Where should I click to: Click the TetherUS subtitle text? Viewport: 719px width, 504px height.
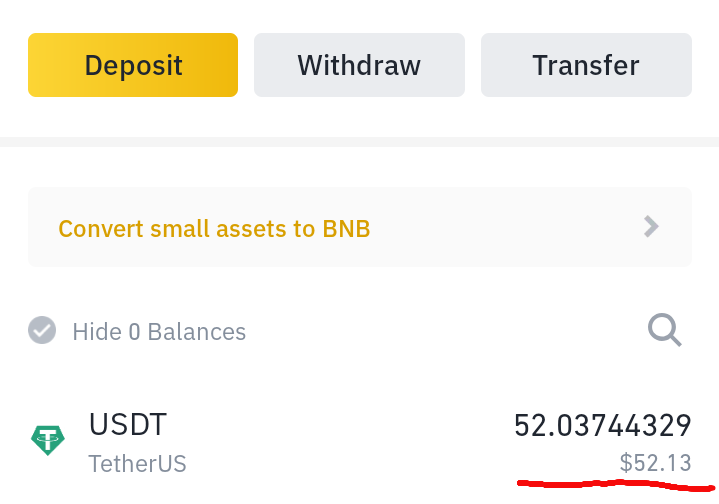[x=137, y=464]
